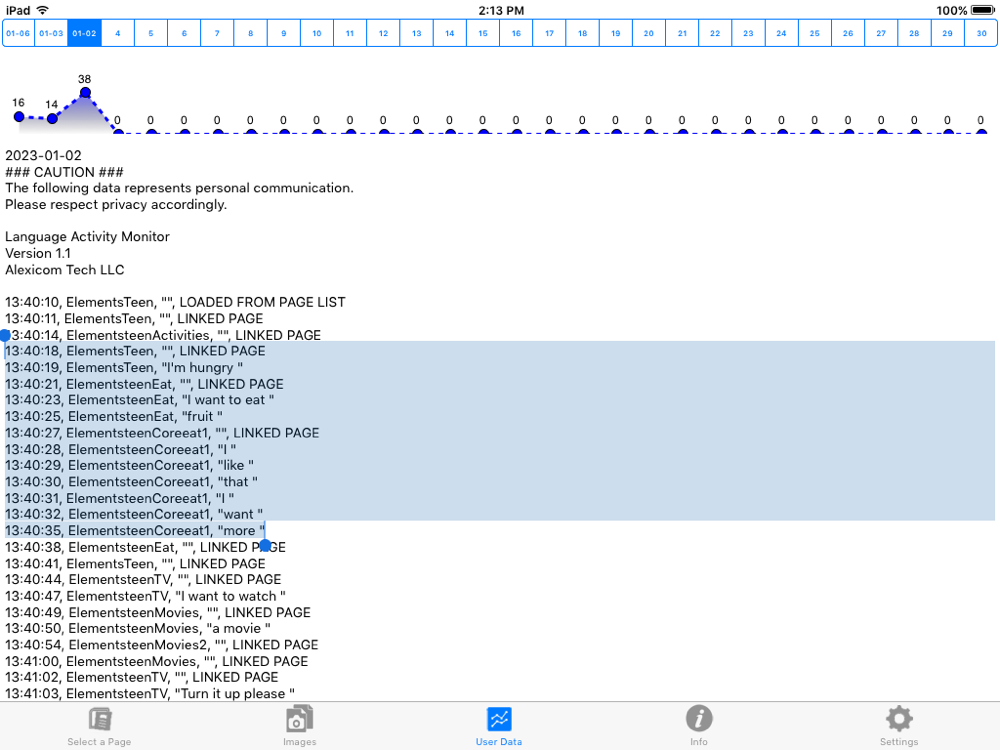Image resolution: width=1000 pixels, height=750 pixels.
Task: Tap the lower text selection handle
Action: coord(265,545)
